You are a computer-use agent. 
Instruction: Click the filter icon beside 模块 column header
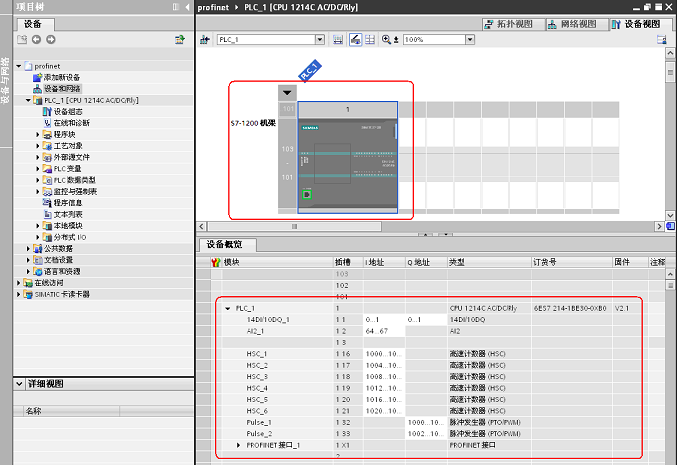[x=216, y=262]
